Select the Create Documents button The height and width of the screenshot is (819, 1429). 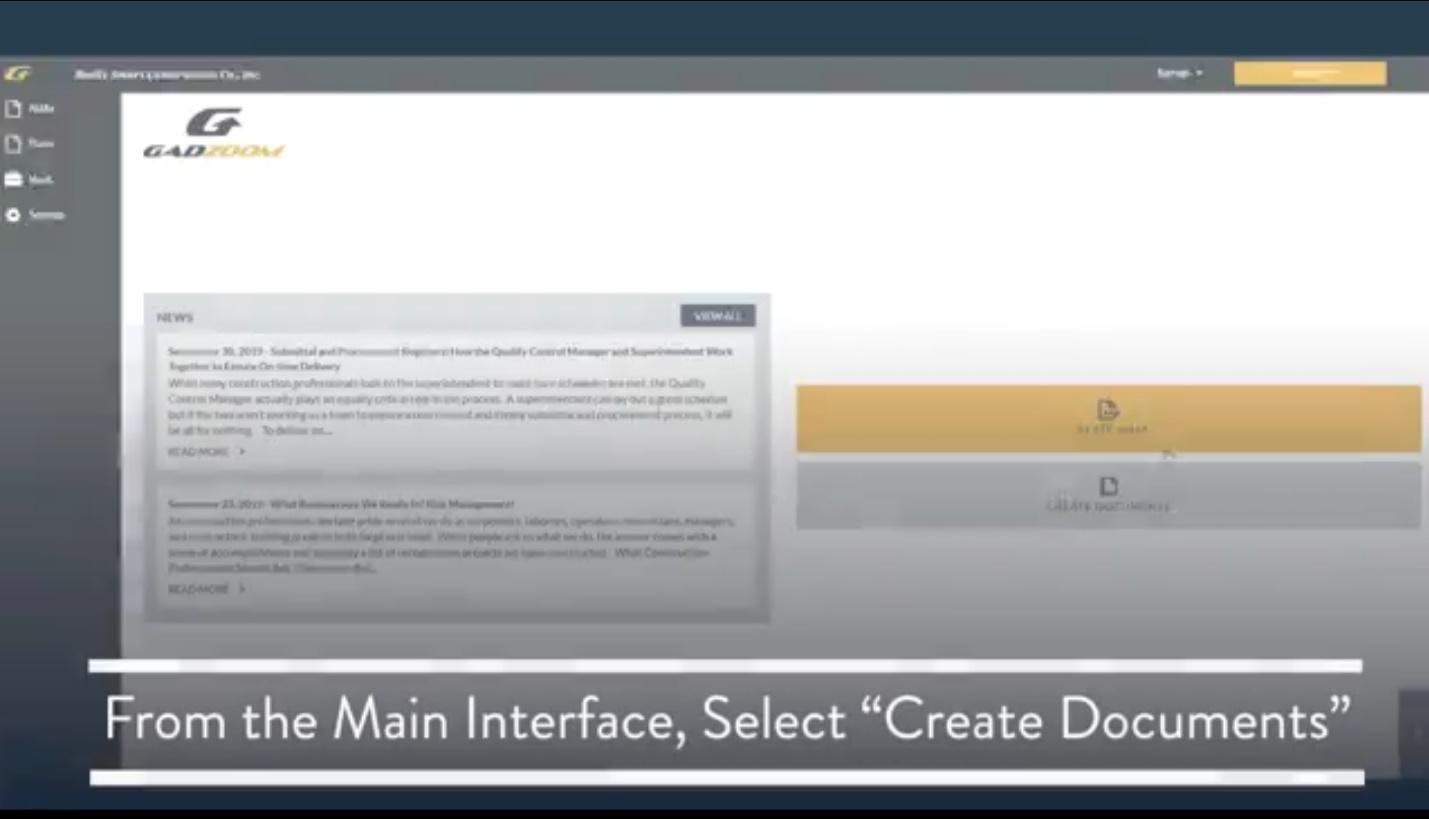coord(1108,495)
